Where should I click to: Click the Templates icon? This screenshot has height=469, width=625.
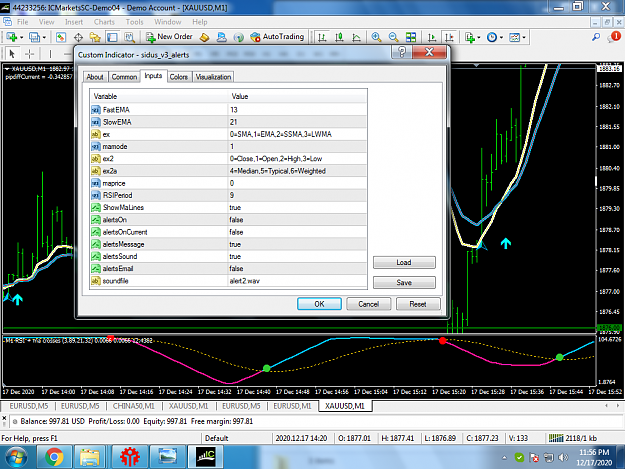tap(515, 37)
